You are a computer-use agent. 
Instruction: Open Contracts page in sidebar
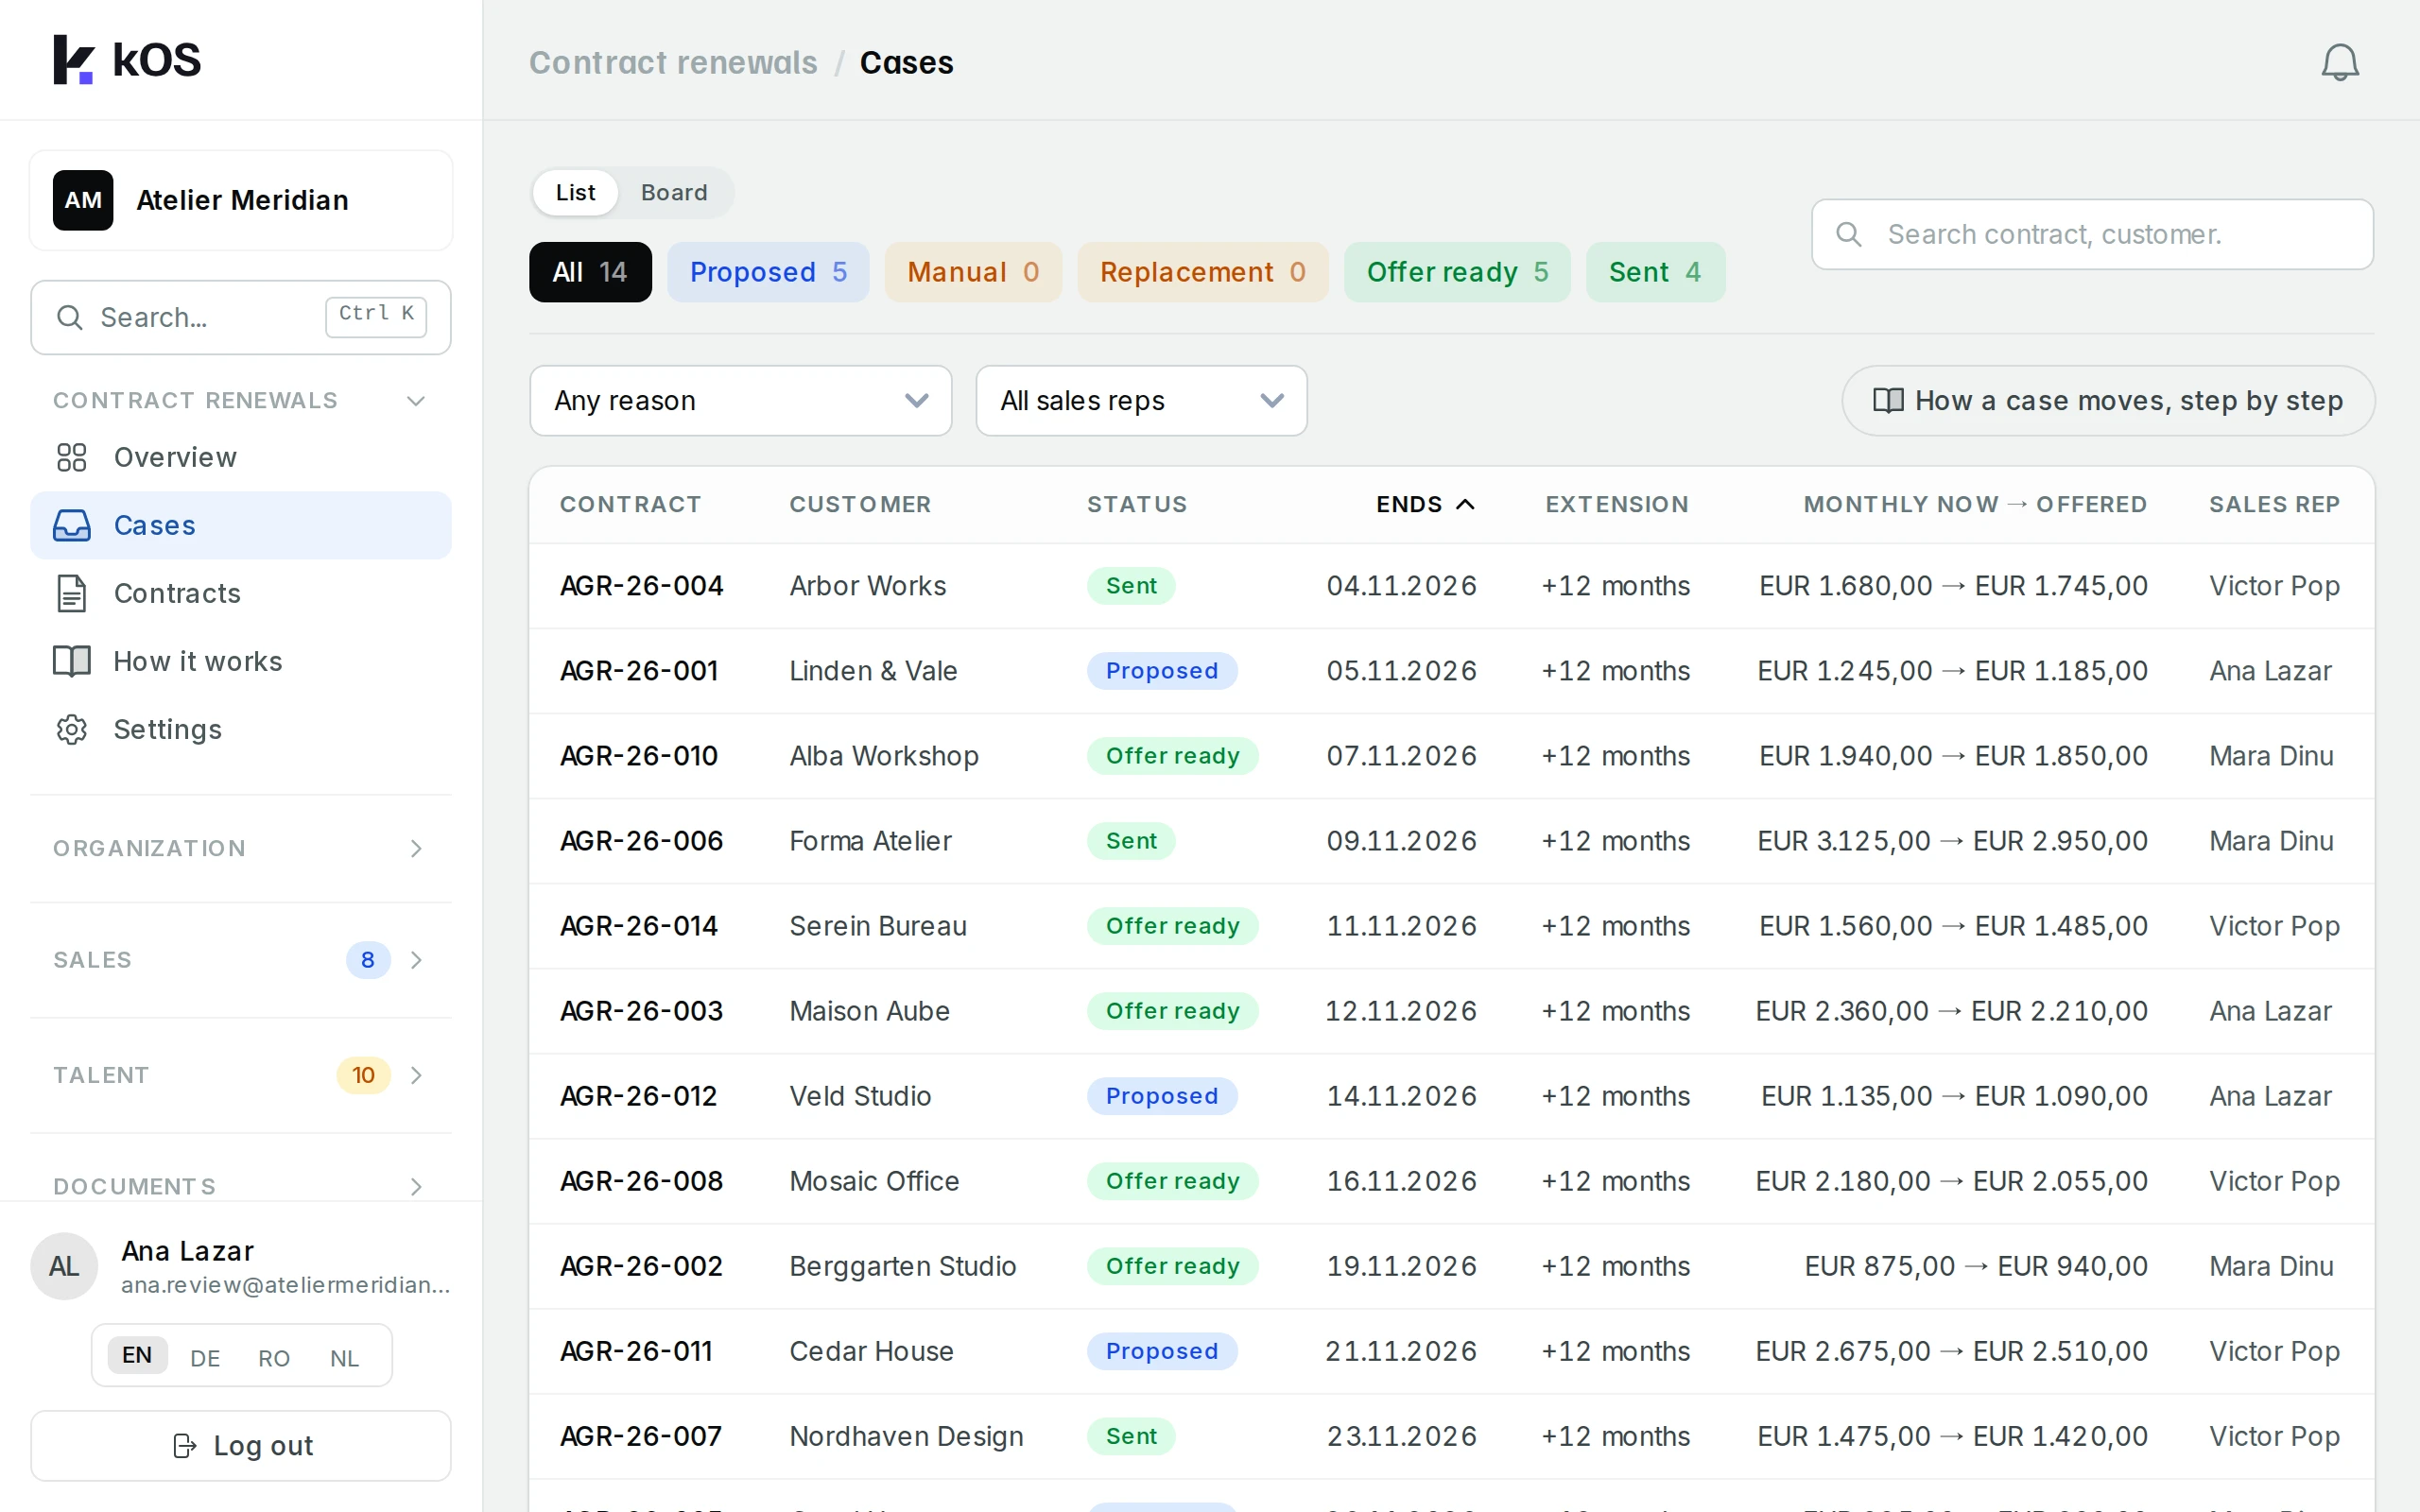[x=241, y=593]
